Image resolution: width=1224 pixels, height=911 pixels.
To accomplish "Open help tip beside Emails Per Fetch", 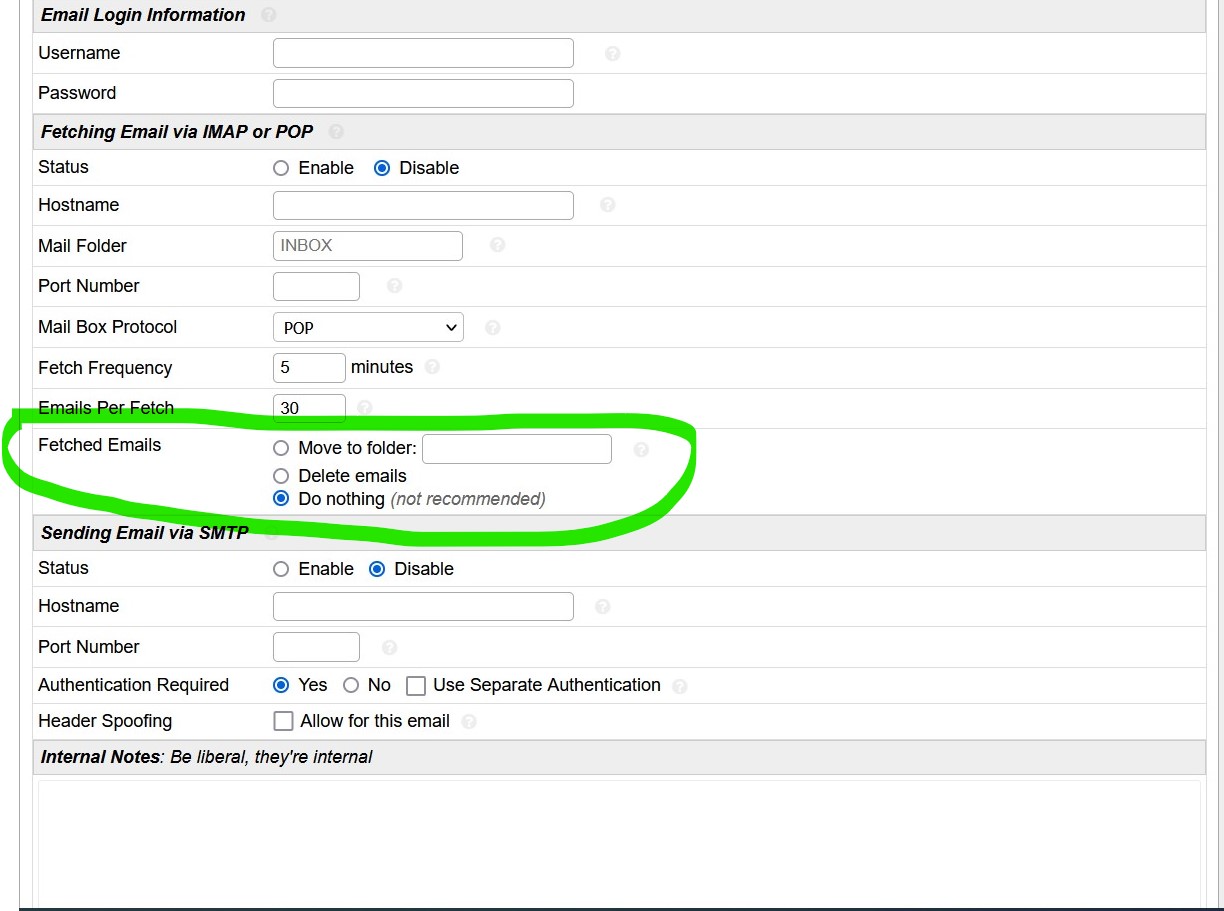I will [x=365, y=408].
